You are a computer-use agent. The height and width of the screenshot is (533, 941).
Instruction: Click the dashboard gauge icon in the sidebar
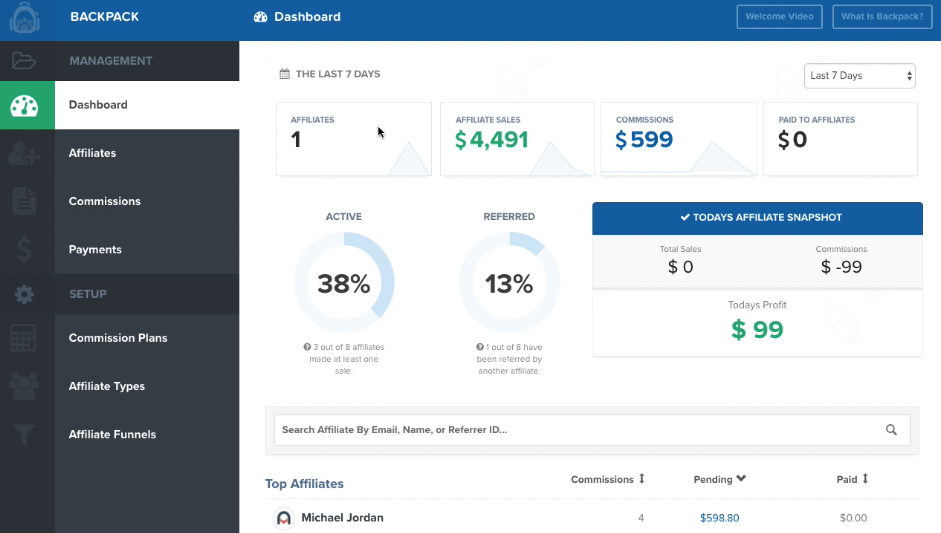[x=25, y=106]
